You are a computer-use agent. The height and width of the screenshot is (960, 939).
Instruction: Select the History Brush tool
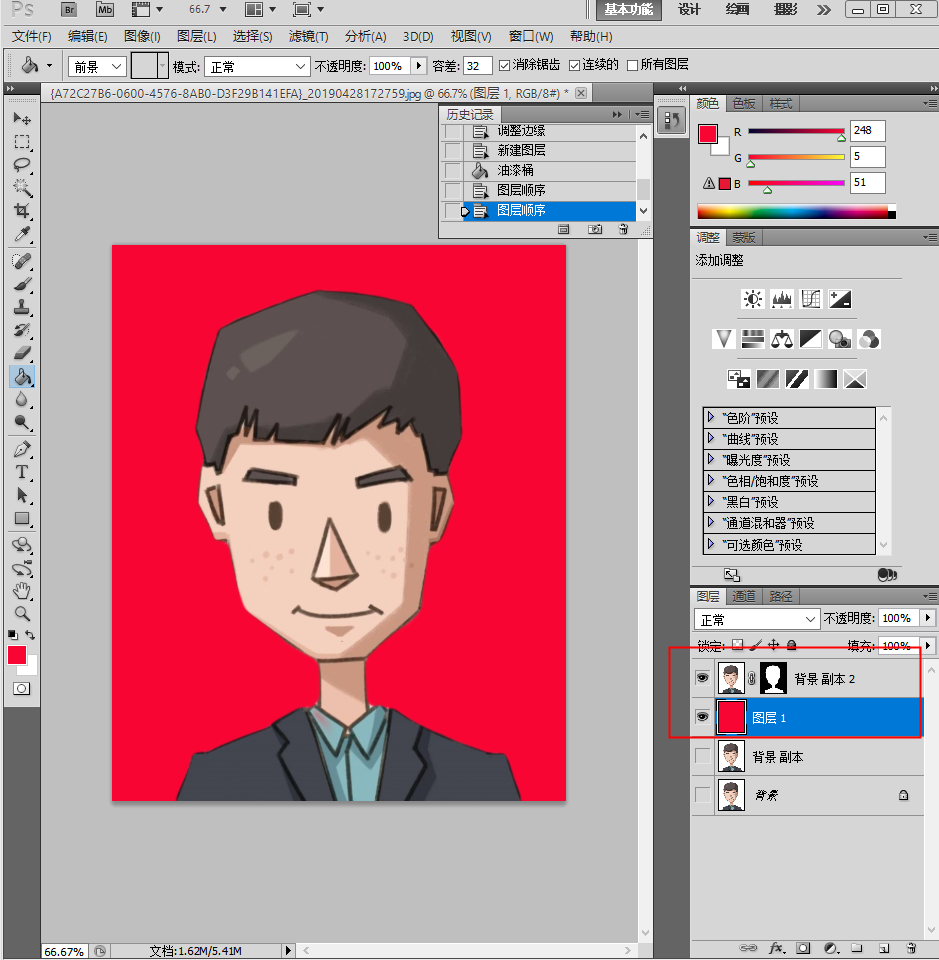(22, 331)
